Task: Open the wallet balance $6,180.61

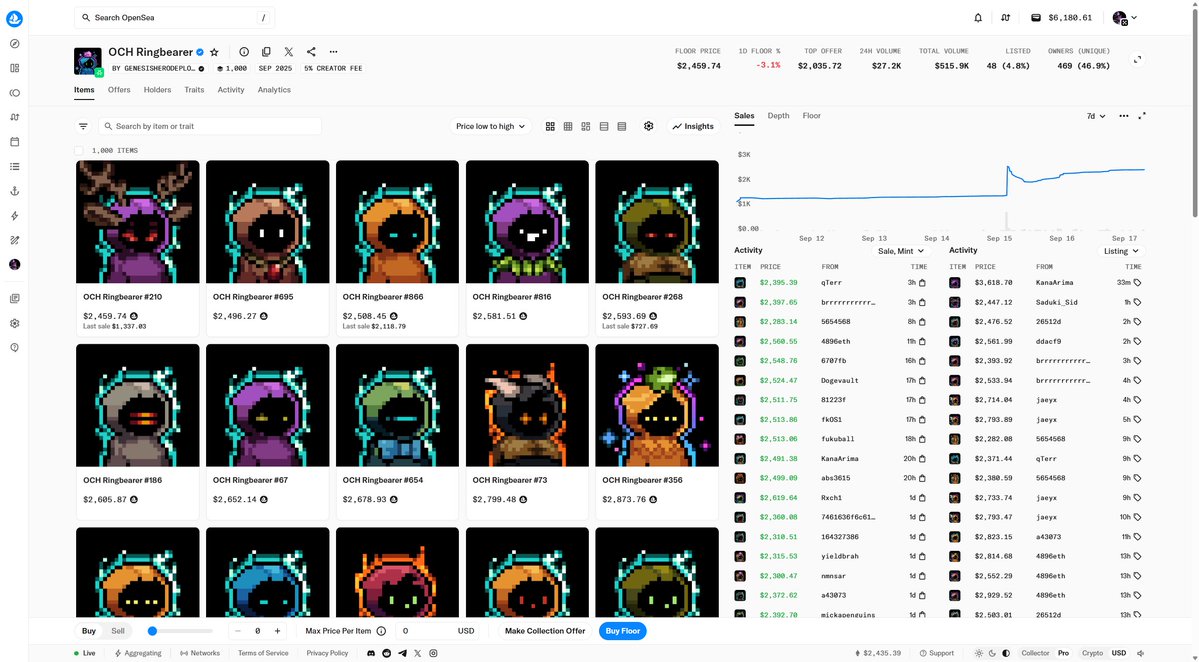Action: [1061, 18]
